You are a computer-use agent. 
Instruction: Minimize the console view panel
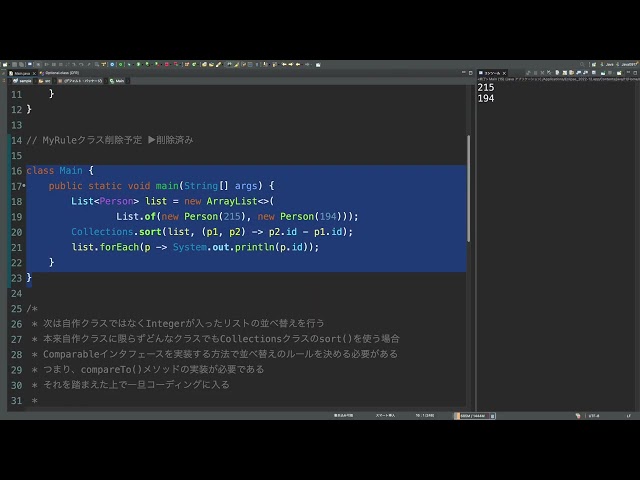pyautogui.click(x=629, y=72)
